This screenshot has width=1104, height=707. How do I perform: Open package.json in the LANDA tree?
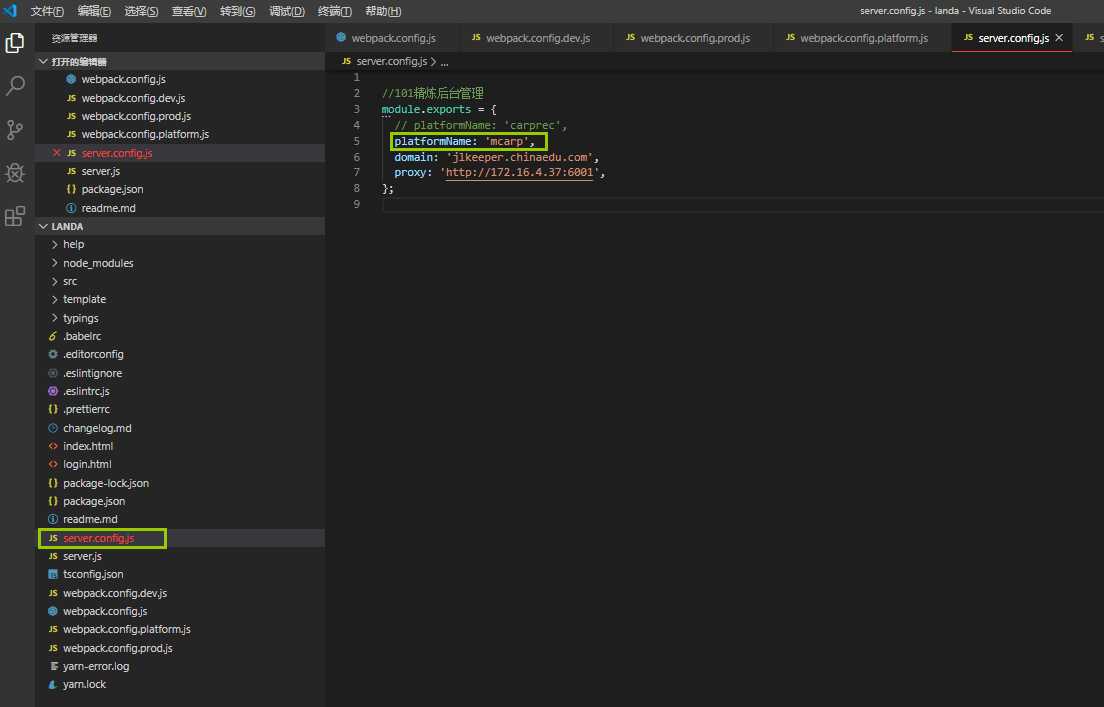pos(94,501)
